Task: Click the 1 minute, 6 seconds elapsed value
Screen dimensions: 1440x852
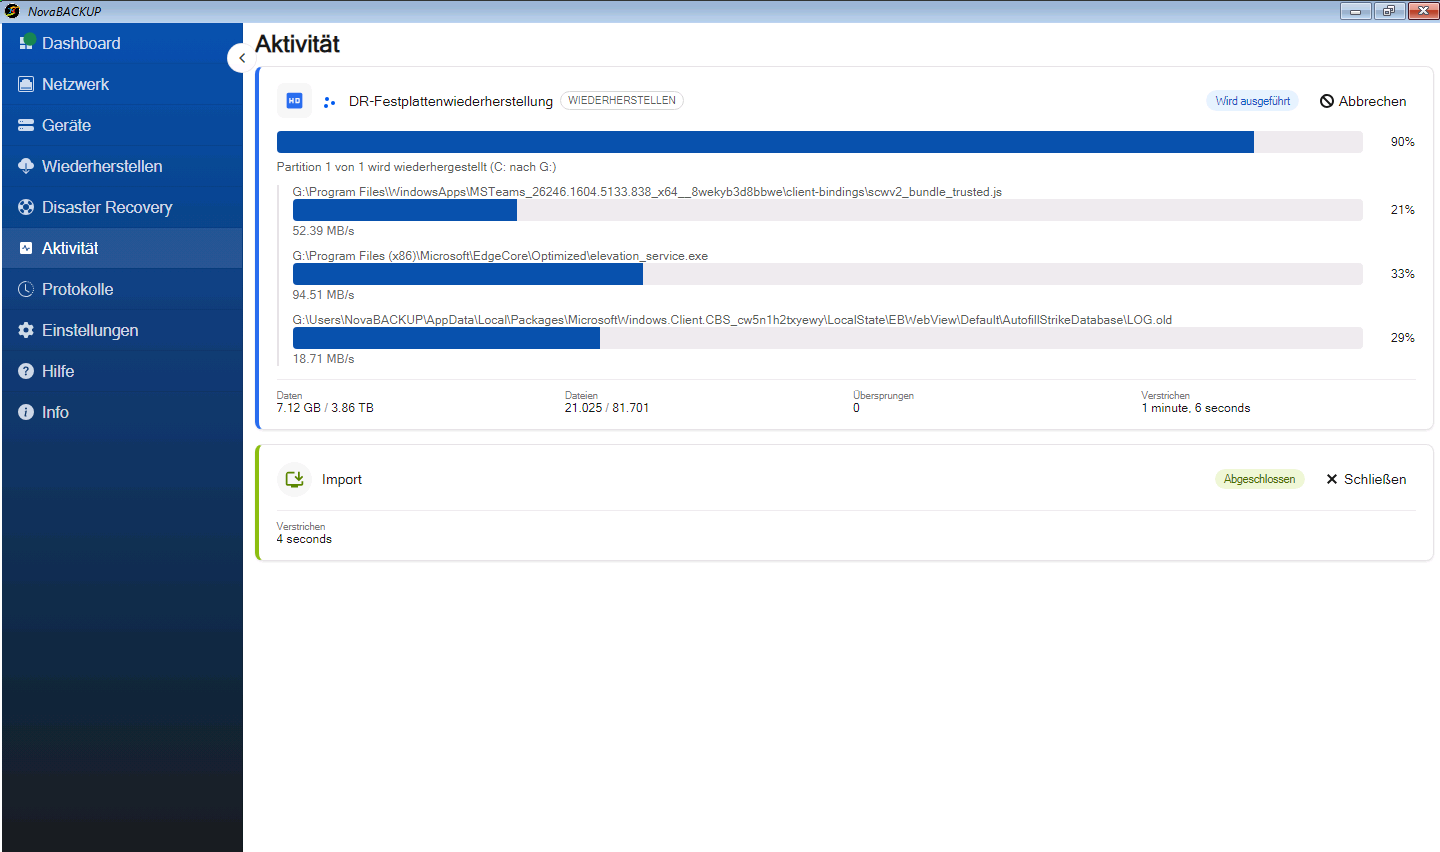Action: 1196,408
